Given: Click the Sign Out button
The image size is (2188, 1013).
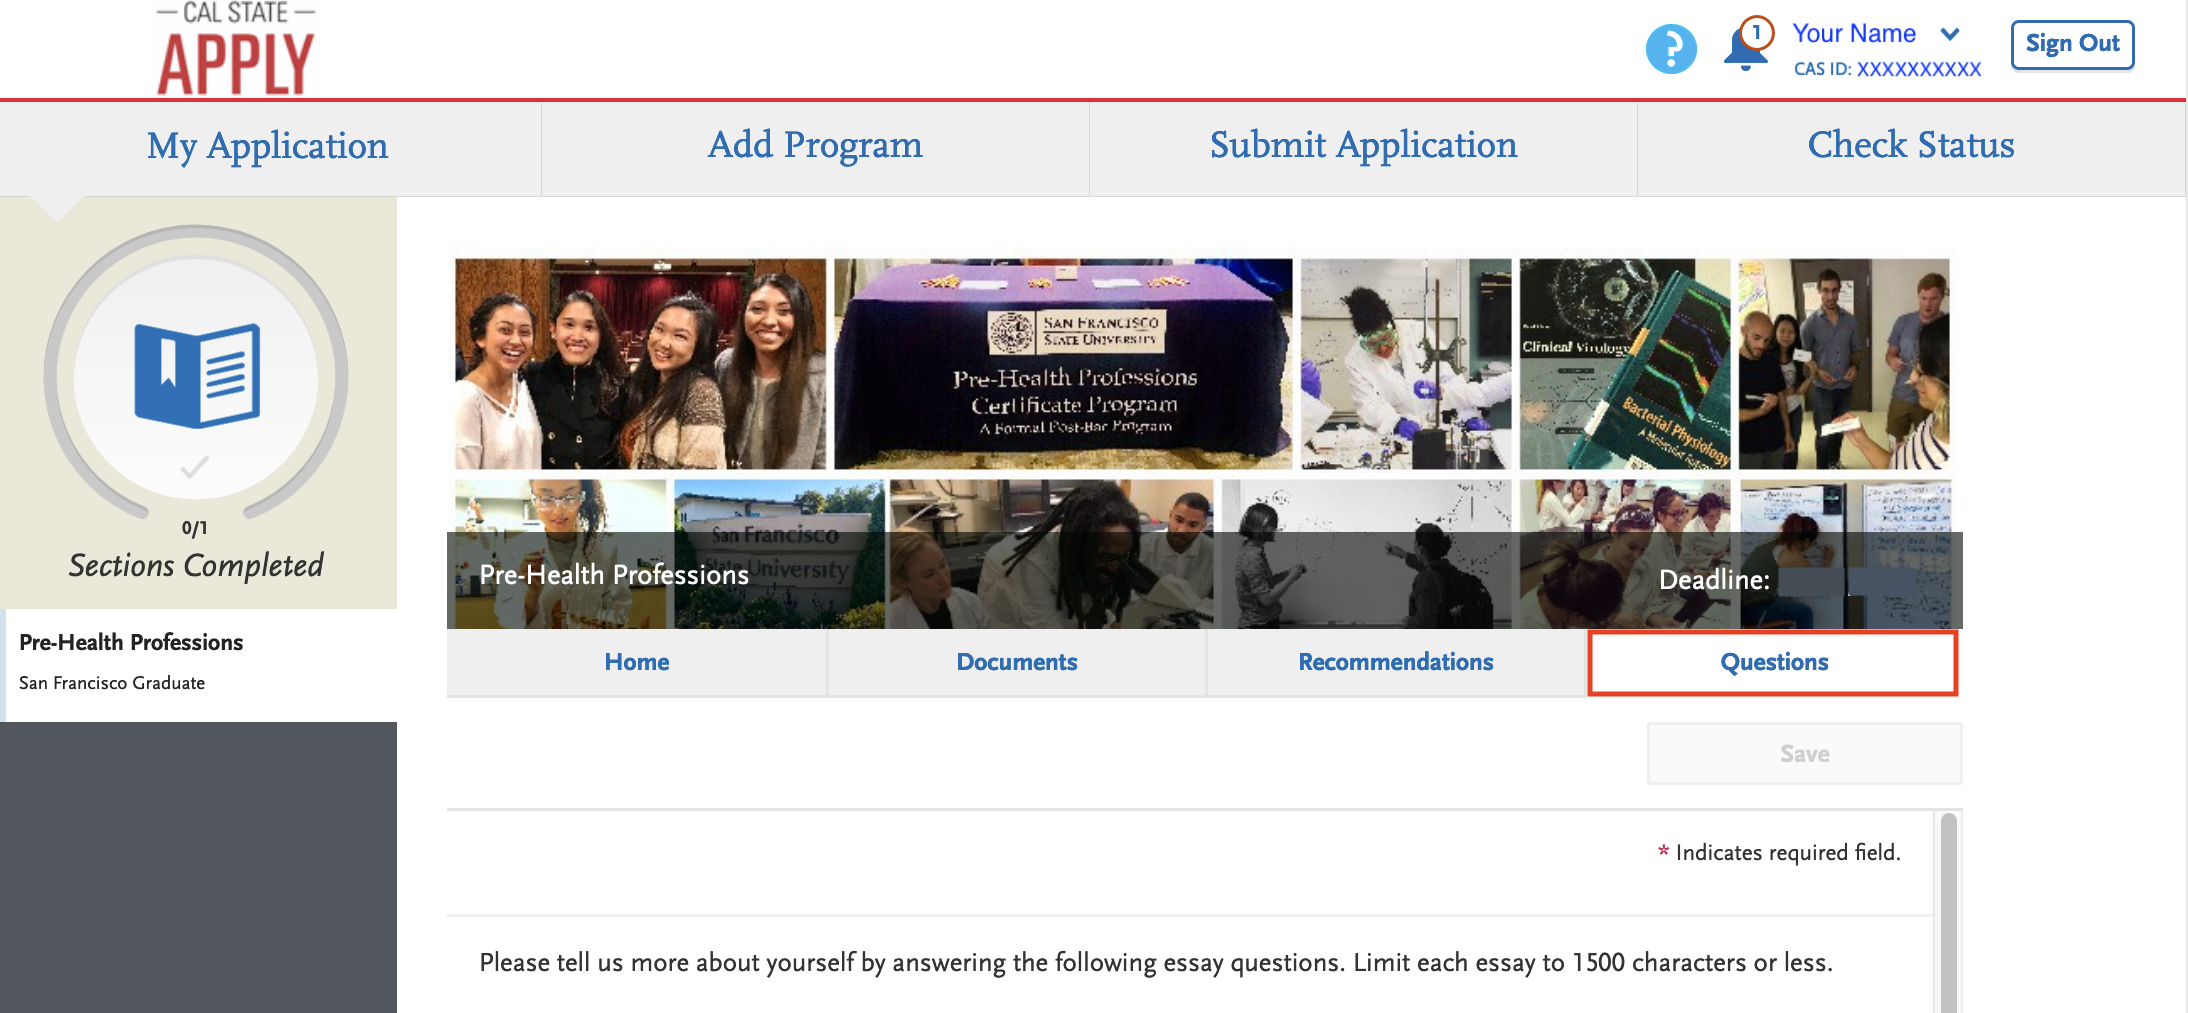Looking at the screenshot, I should click(2072, 44).
